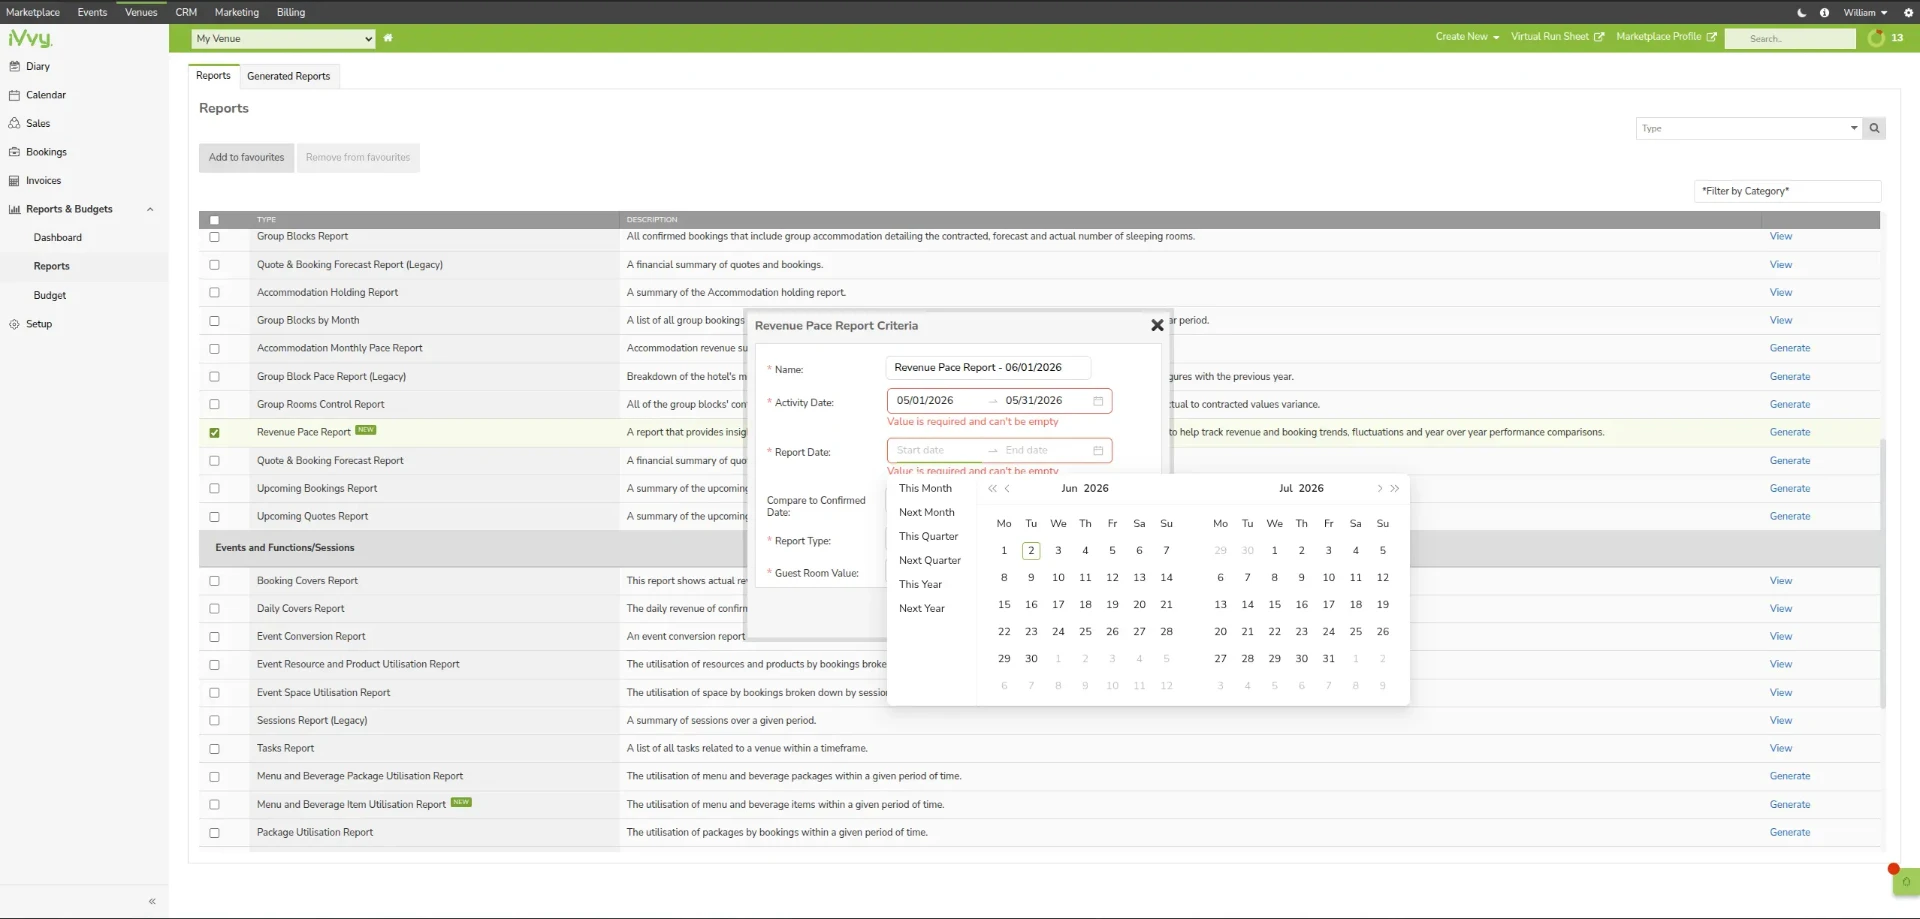1920x919 pixels.
Task: Click calendar icon in Activity Date field
Action: pos(1098,401)
